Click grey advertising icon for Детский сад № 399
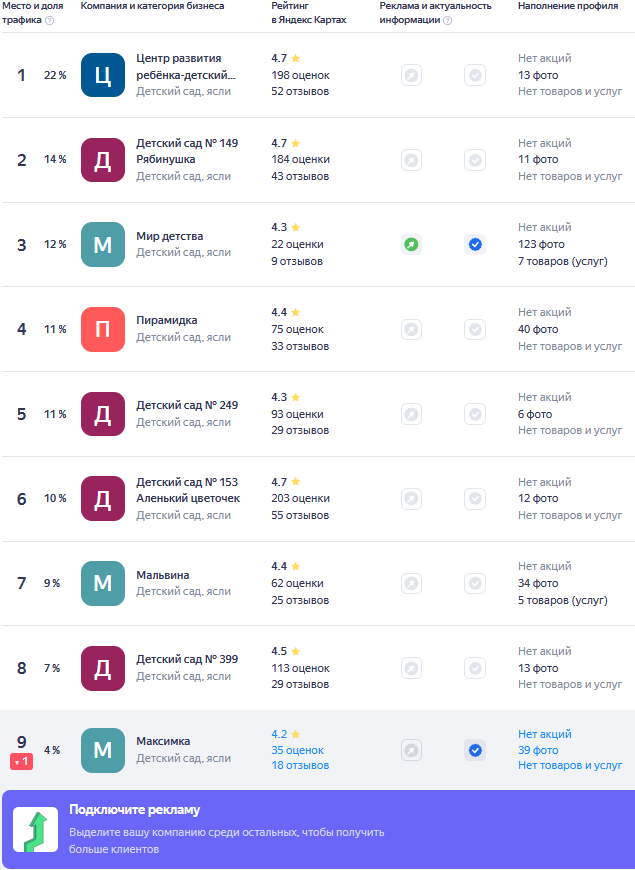The width and height of the screenshot is (635, 870). 411,668
